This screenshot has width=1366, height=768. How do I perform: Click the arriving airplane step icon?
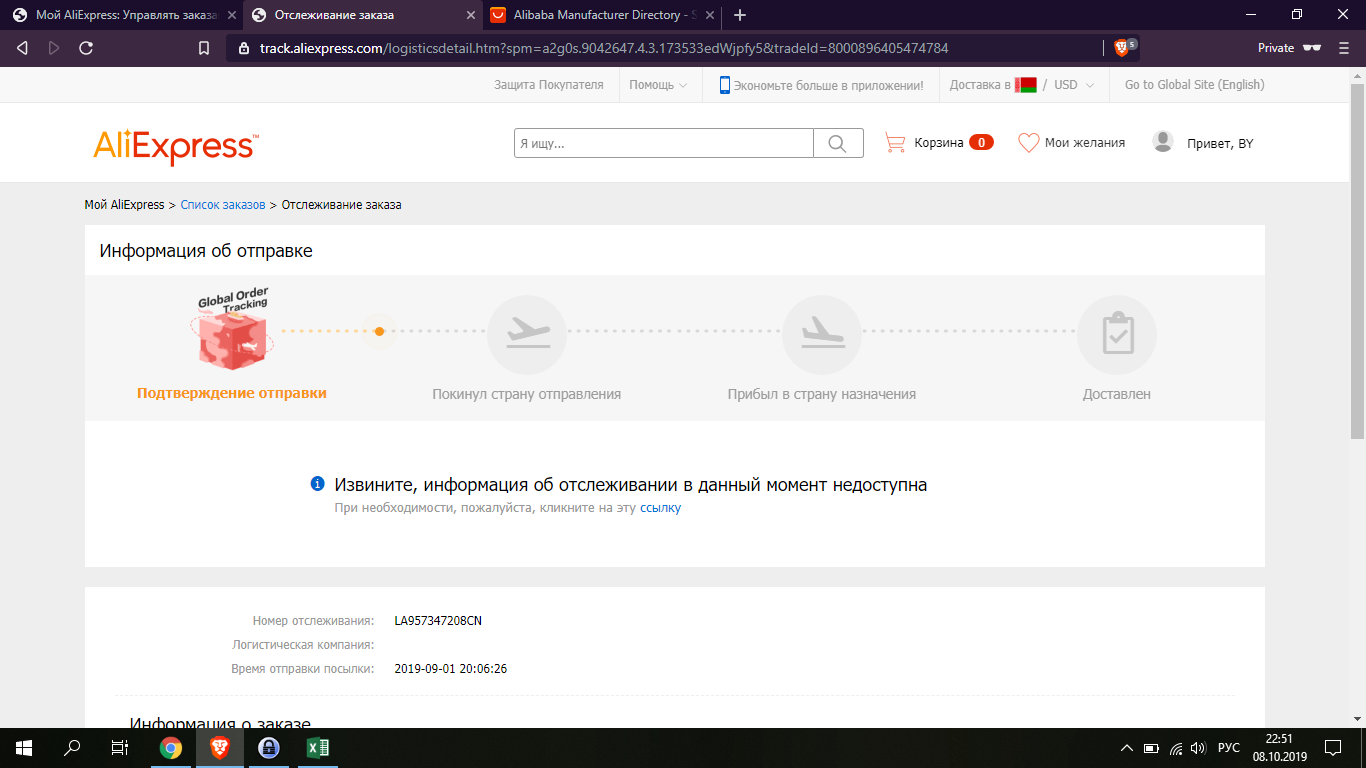[x=822, y=336]
